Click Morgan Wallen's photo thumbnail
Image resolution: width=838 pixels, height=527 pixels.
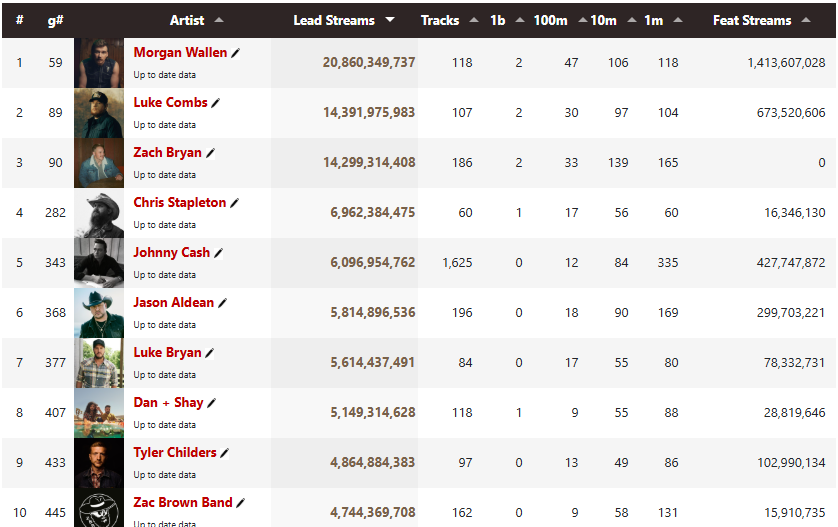click(99, 63)
